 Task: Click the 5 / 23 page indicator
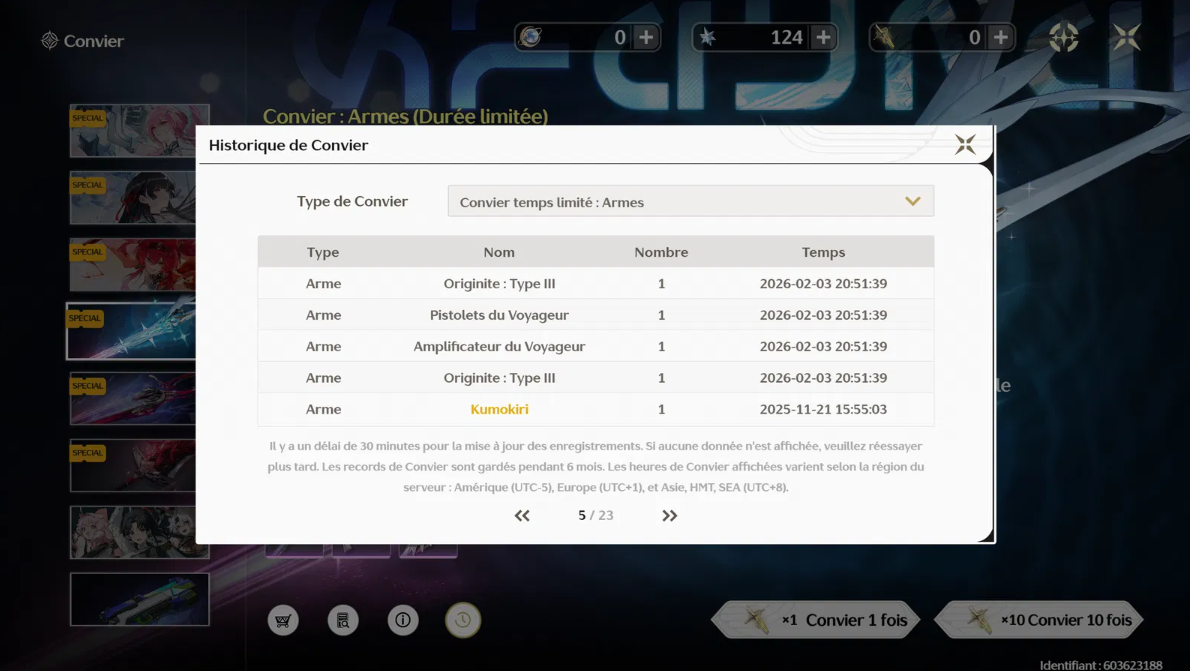(x=596, y=515)
